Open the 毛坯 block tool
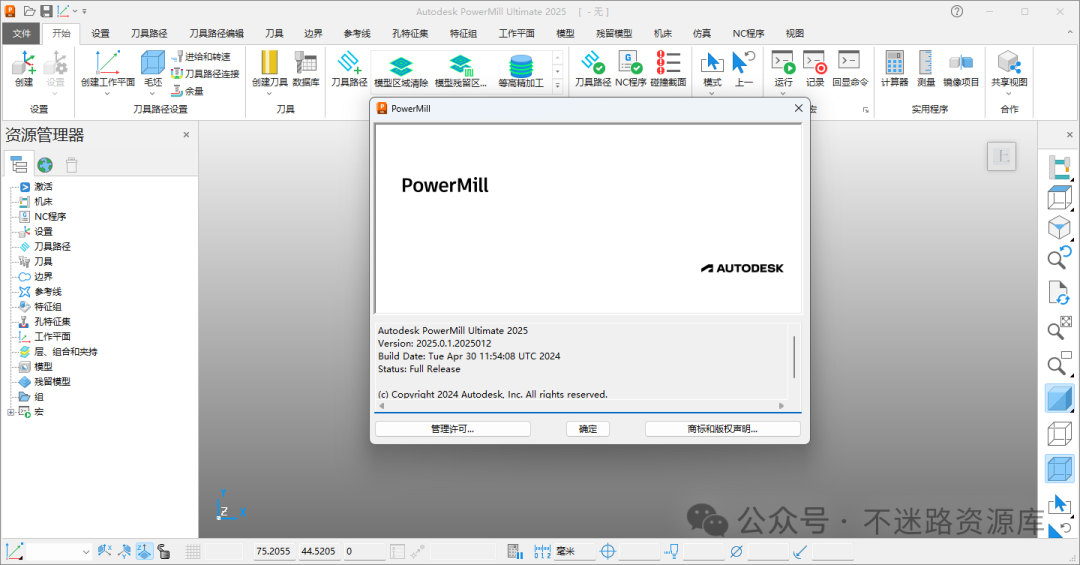The height and width of the screenshot is (565, 1080). point(153,68)
